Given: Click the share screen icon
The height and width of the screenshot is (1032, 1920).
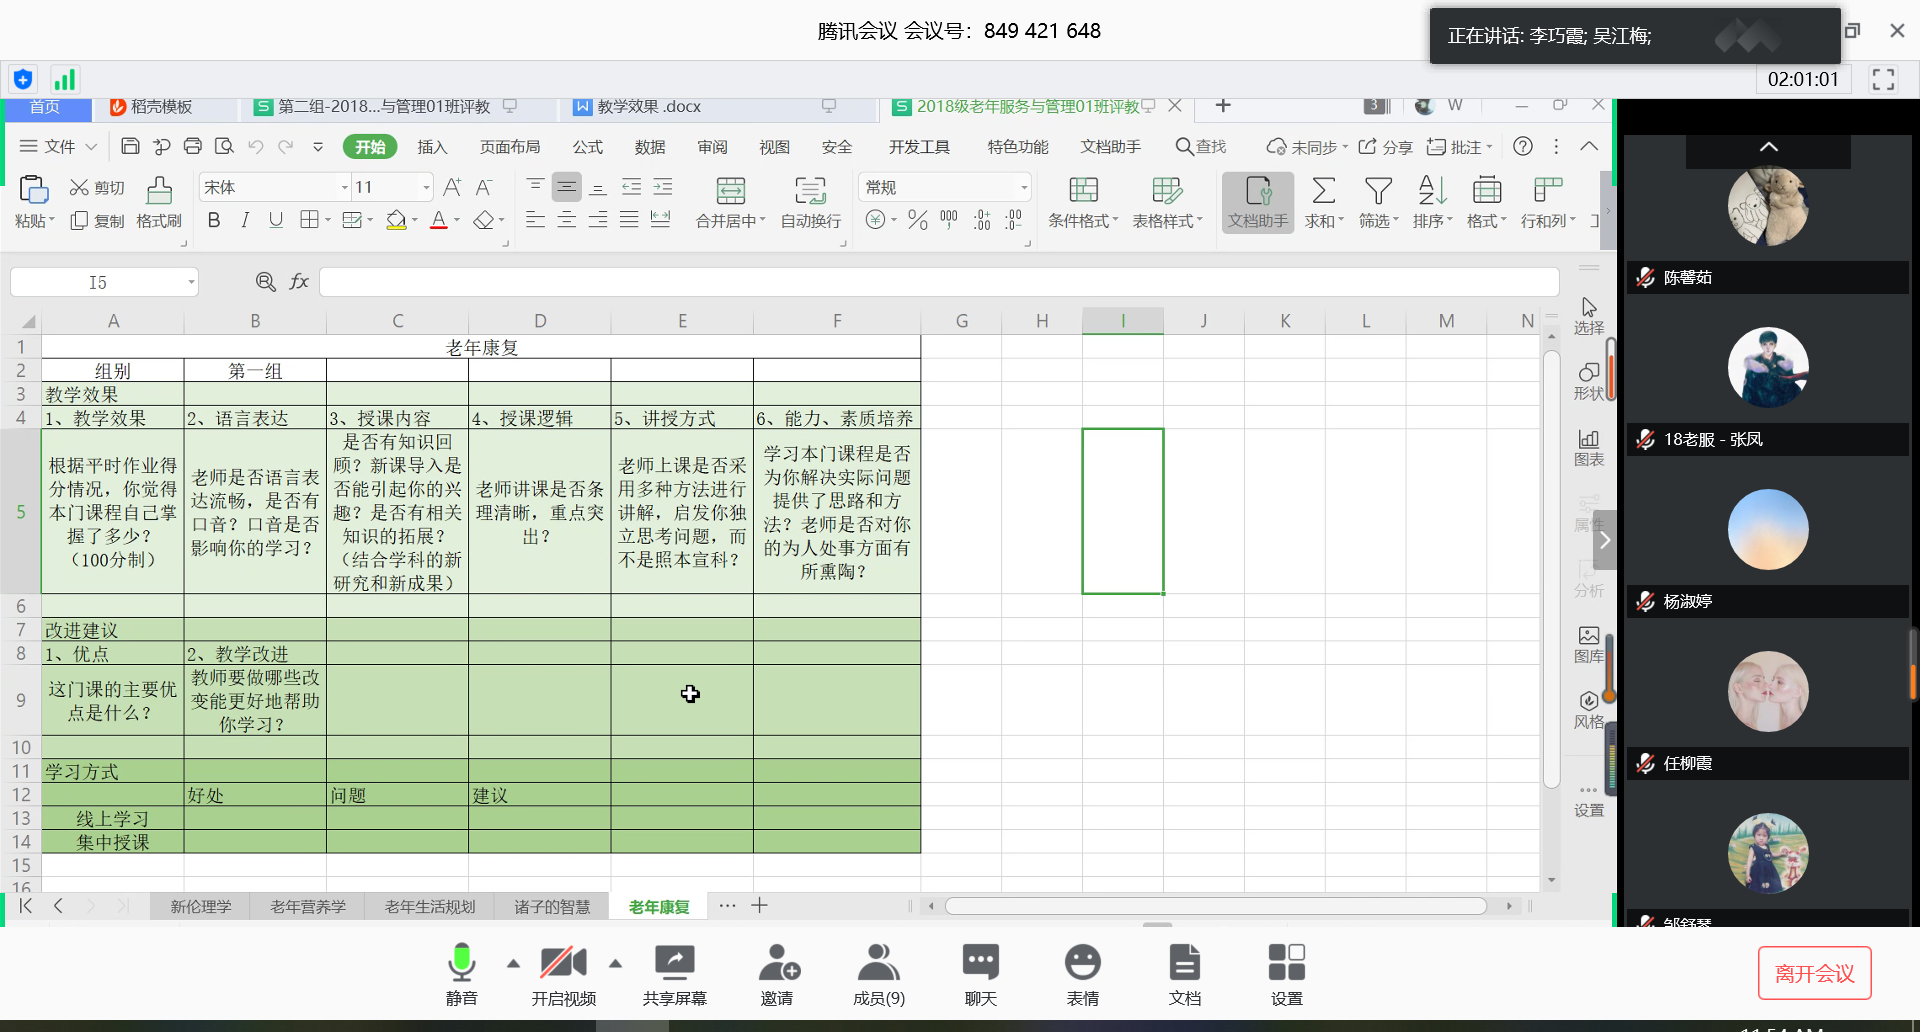Looking at the screenshot, I should click(x=674, y=963).
